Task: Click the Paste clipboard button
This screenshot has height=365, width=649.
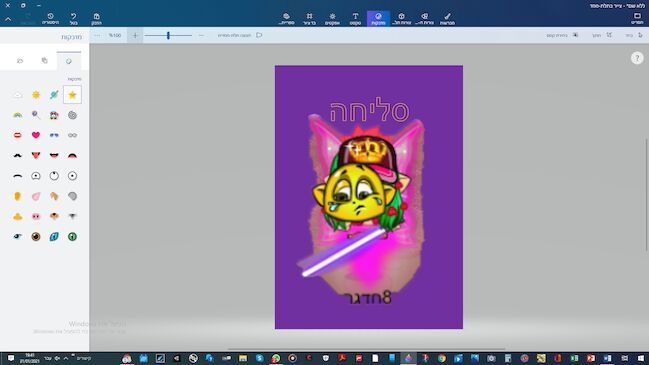Action: tap(96, 19)
